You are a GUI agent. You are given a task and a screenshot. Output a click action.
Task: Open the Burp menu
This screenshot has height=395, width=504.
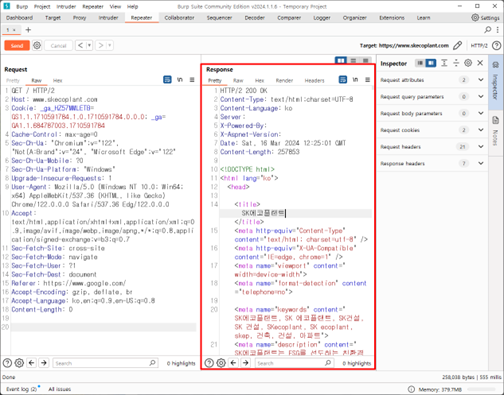22,6
